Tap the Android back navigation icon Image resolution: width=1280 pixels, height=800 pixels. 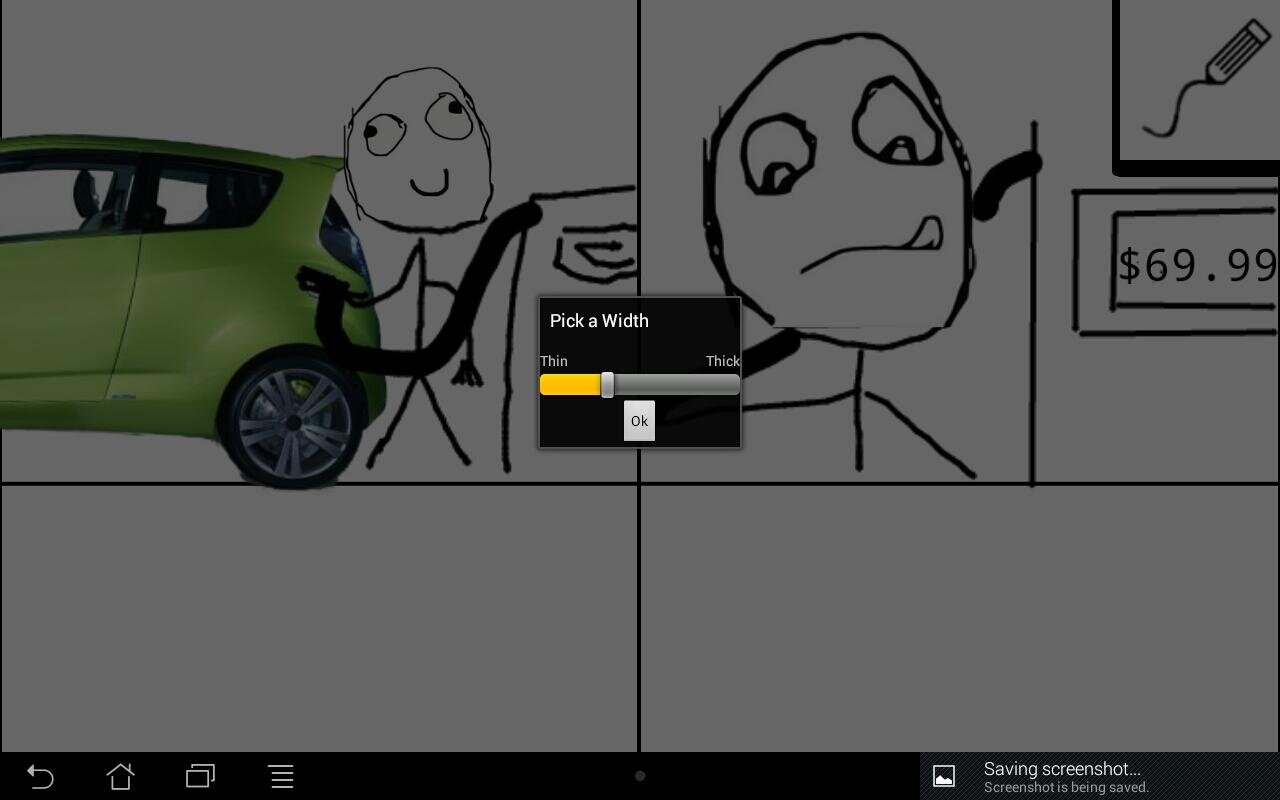point(40,776)
